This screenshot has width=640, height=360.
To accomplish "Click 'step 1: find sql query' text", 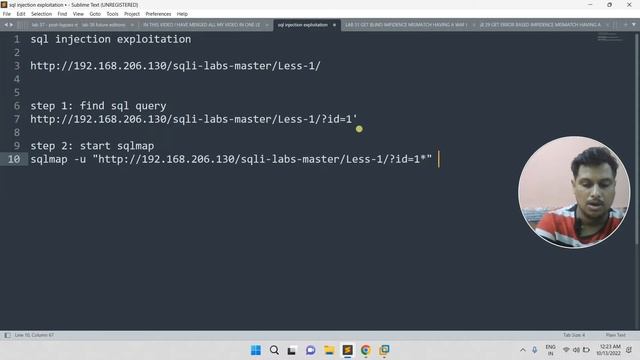I will (98, 106).
